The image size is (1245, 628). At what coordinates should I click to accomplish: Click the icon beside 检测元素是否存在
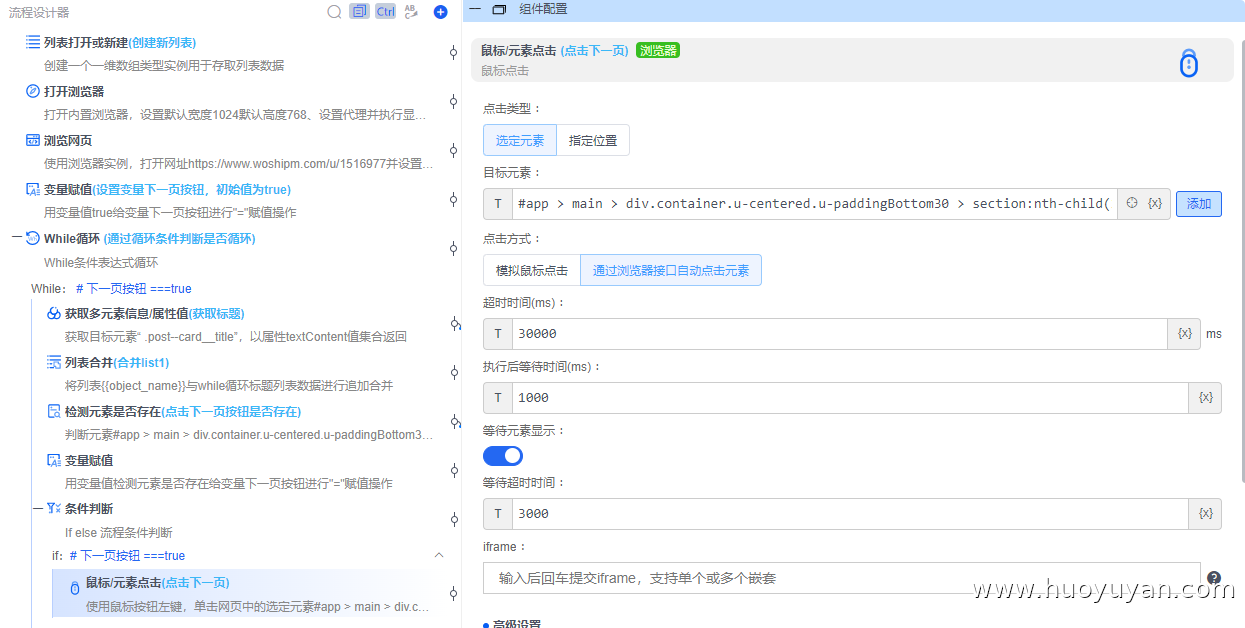coord(54,411)
